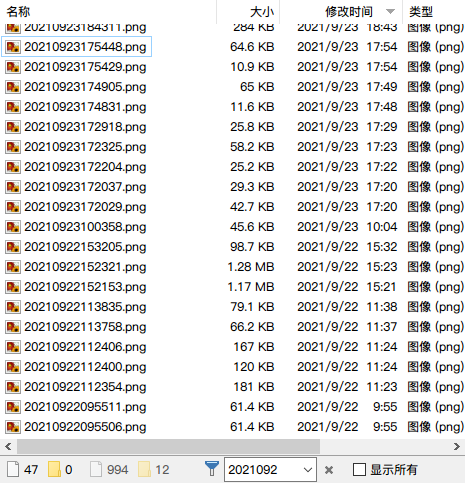465x483 pixels.
Task: Click the 类型 column header
Action: tap(421, 12)
